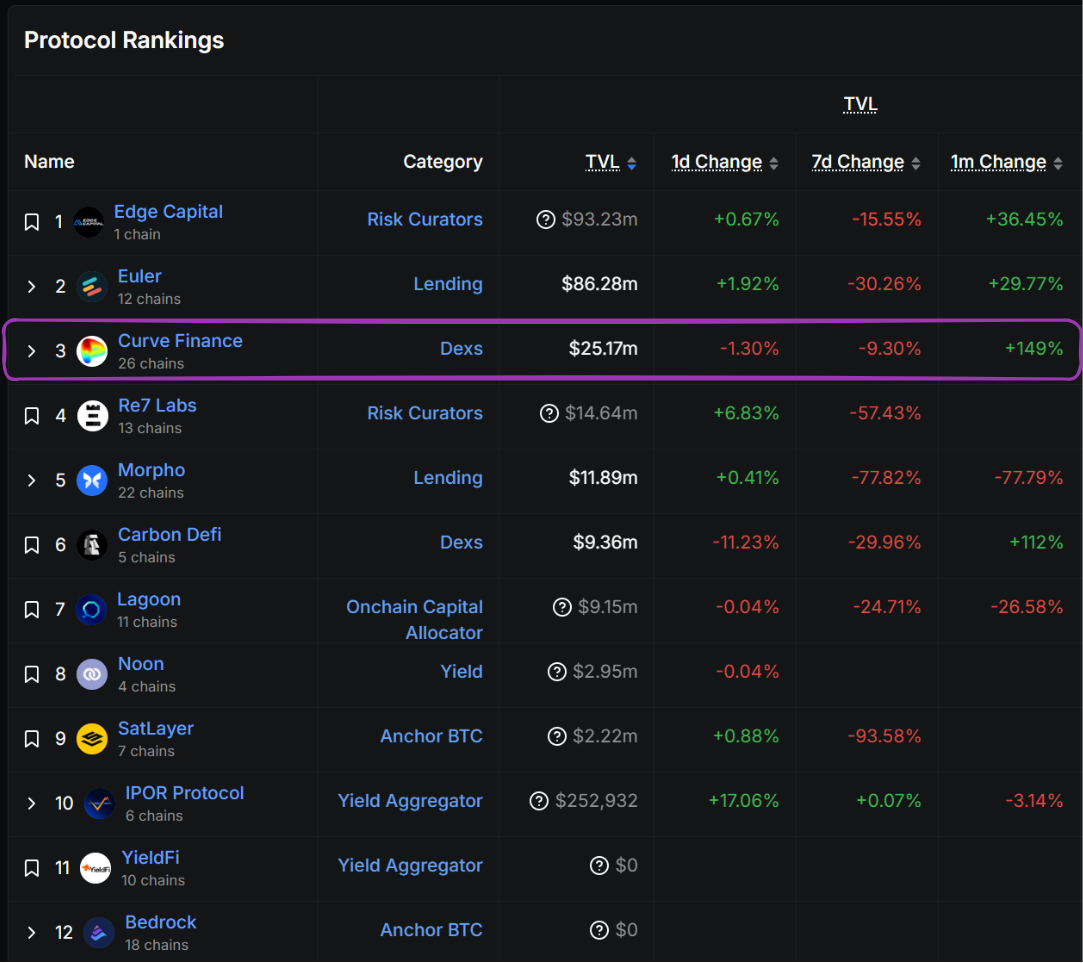Bookmark the Noon protocol
The image size is (1083, 963).
[32, 674]
